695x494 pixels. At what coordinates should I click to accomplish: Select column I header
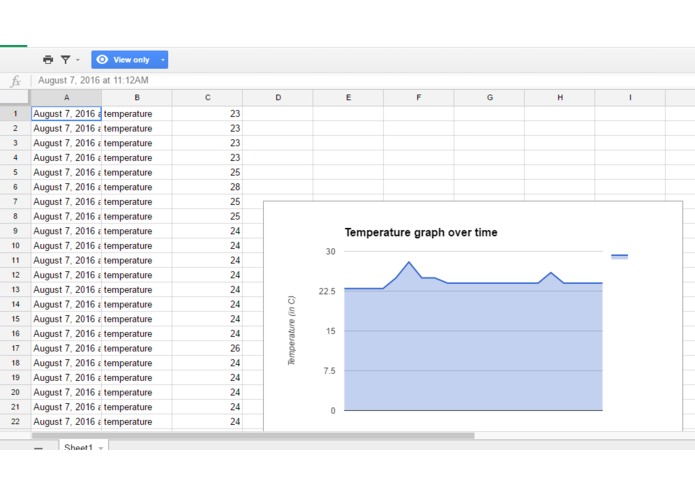(630, 97)
